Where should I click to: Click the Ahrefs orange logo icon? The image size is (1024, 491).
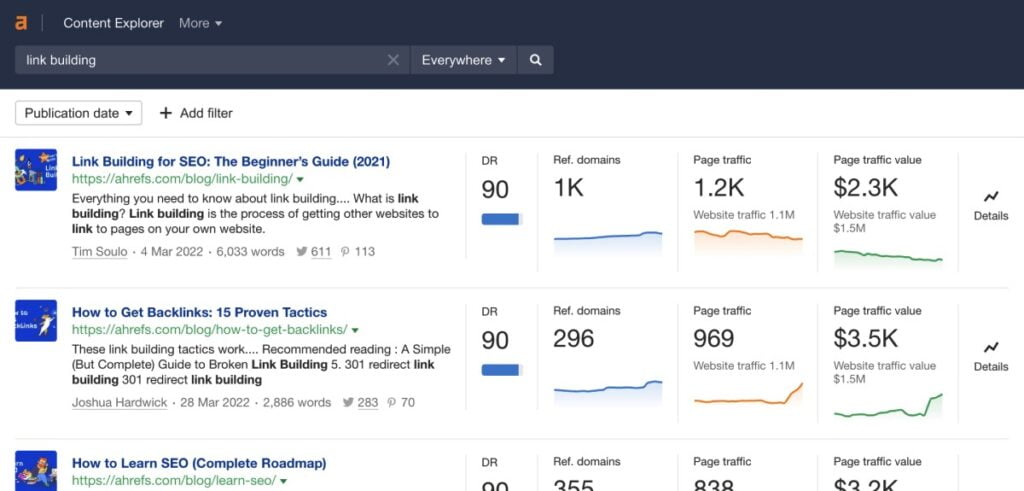coord(22,23)
